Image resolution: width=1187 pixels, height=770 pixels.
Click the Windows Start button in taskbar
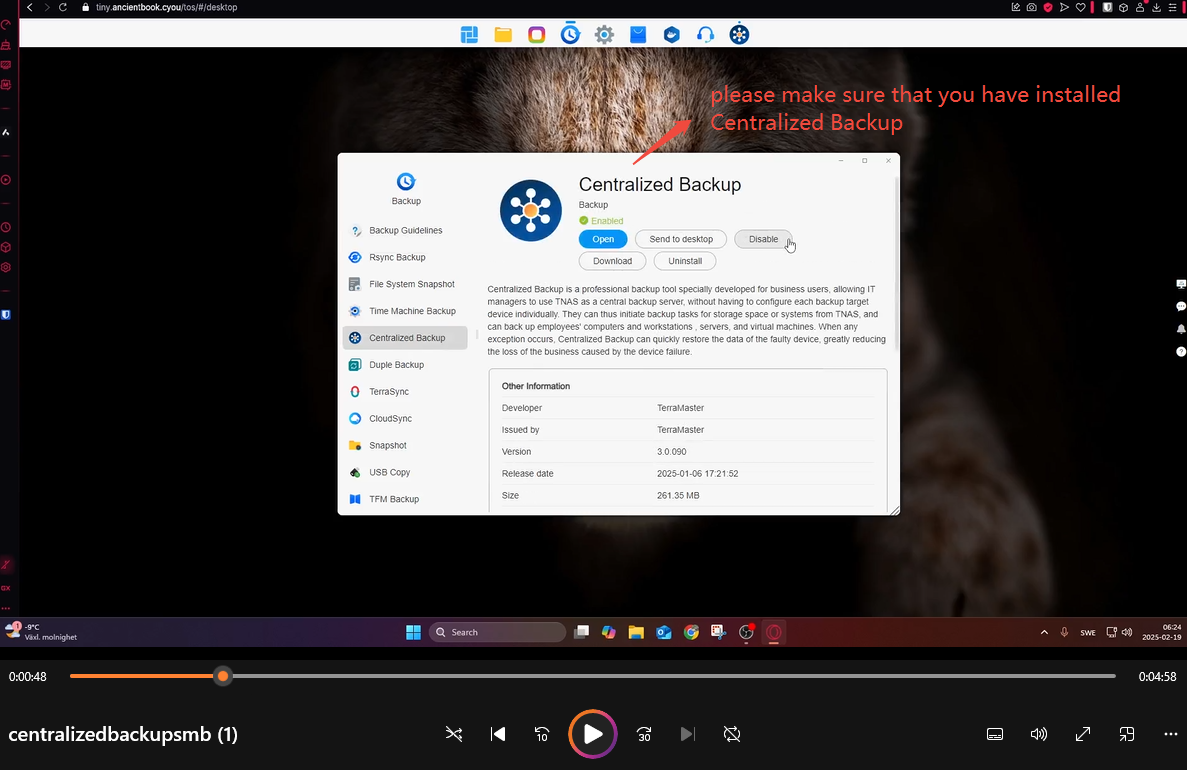click(x=413, y=632)
